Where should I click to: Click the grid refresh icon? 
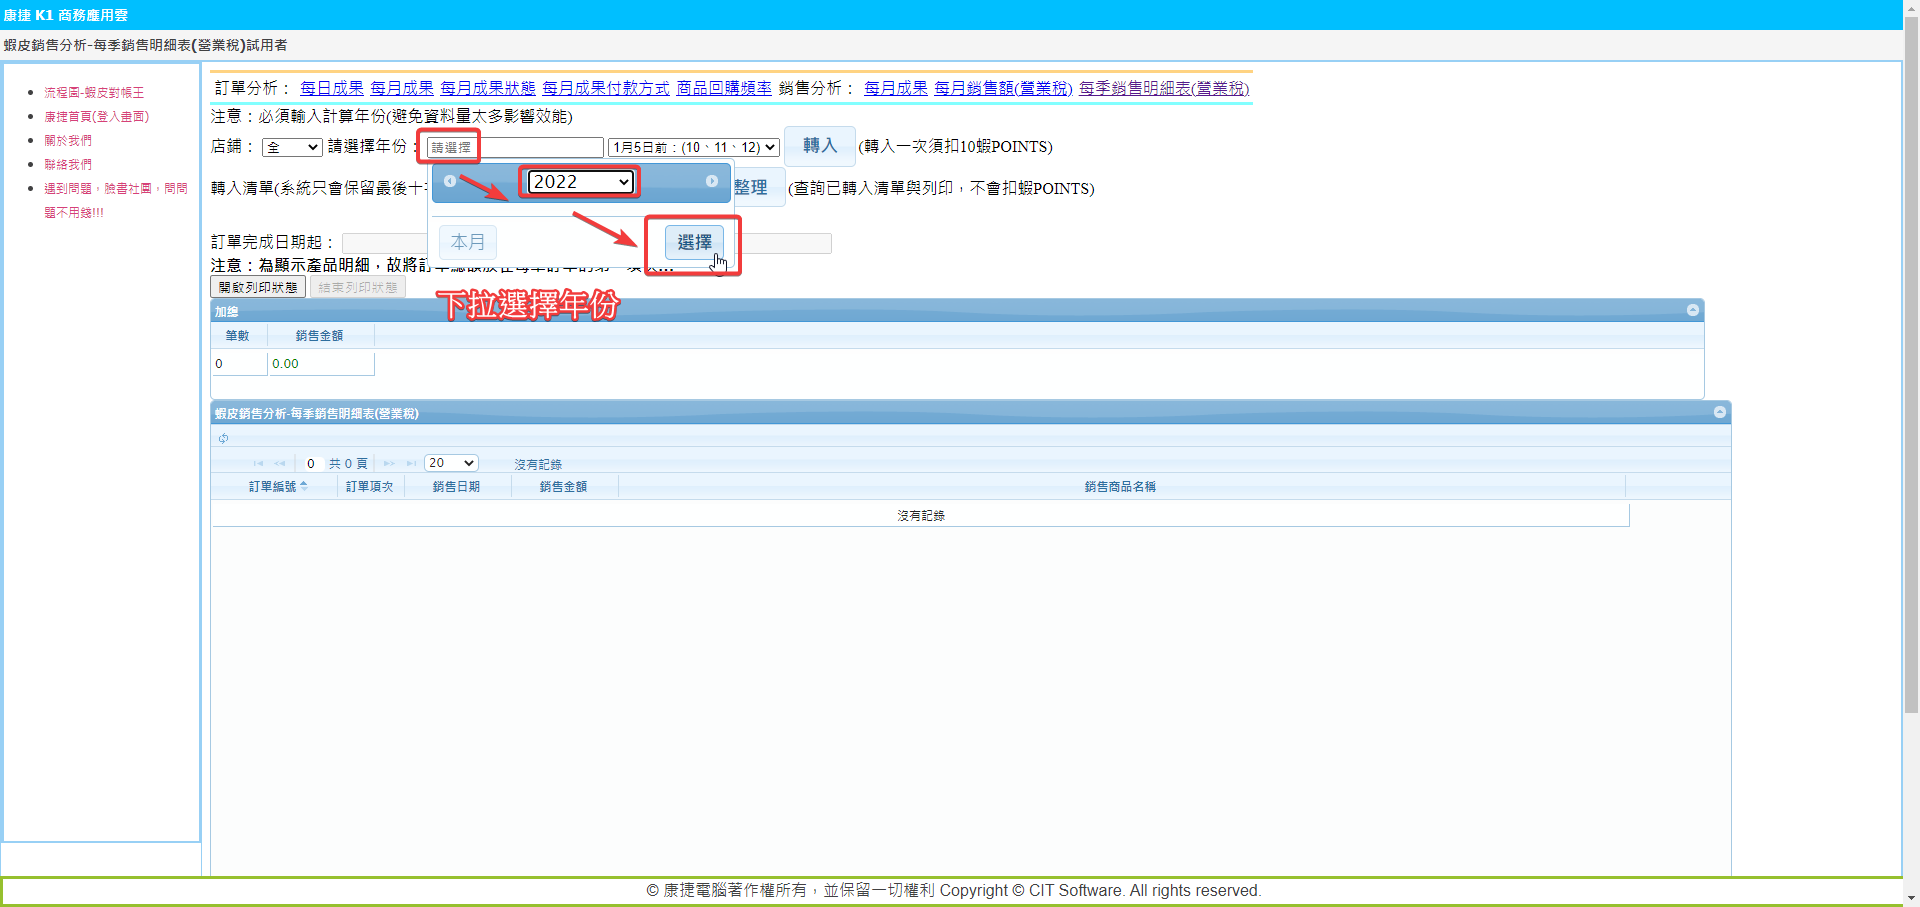pos(223,439)
